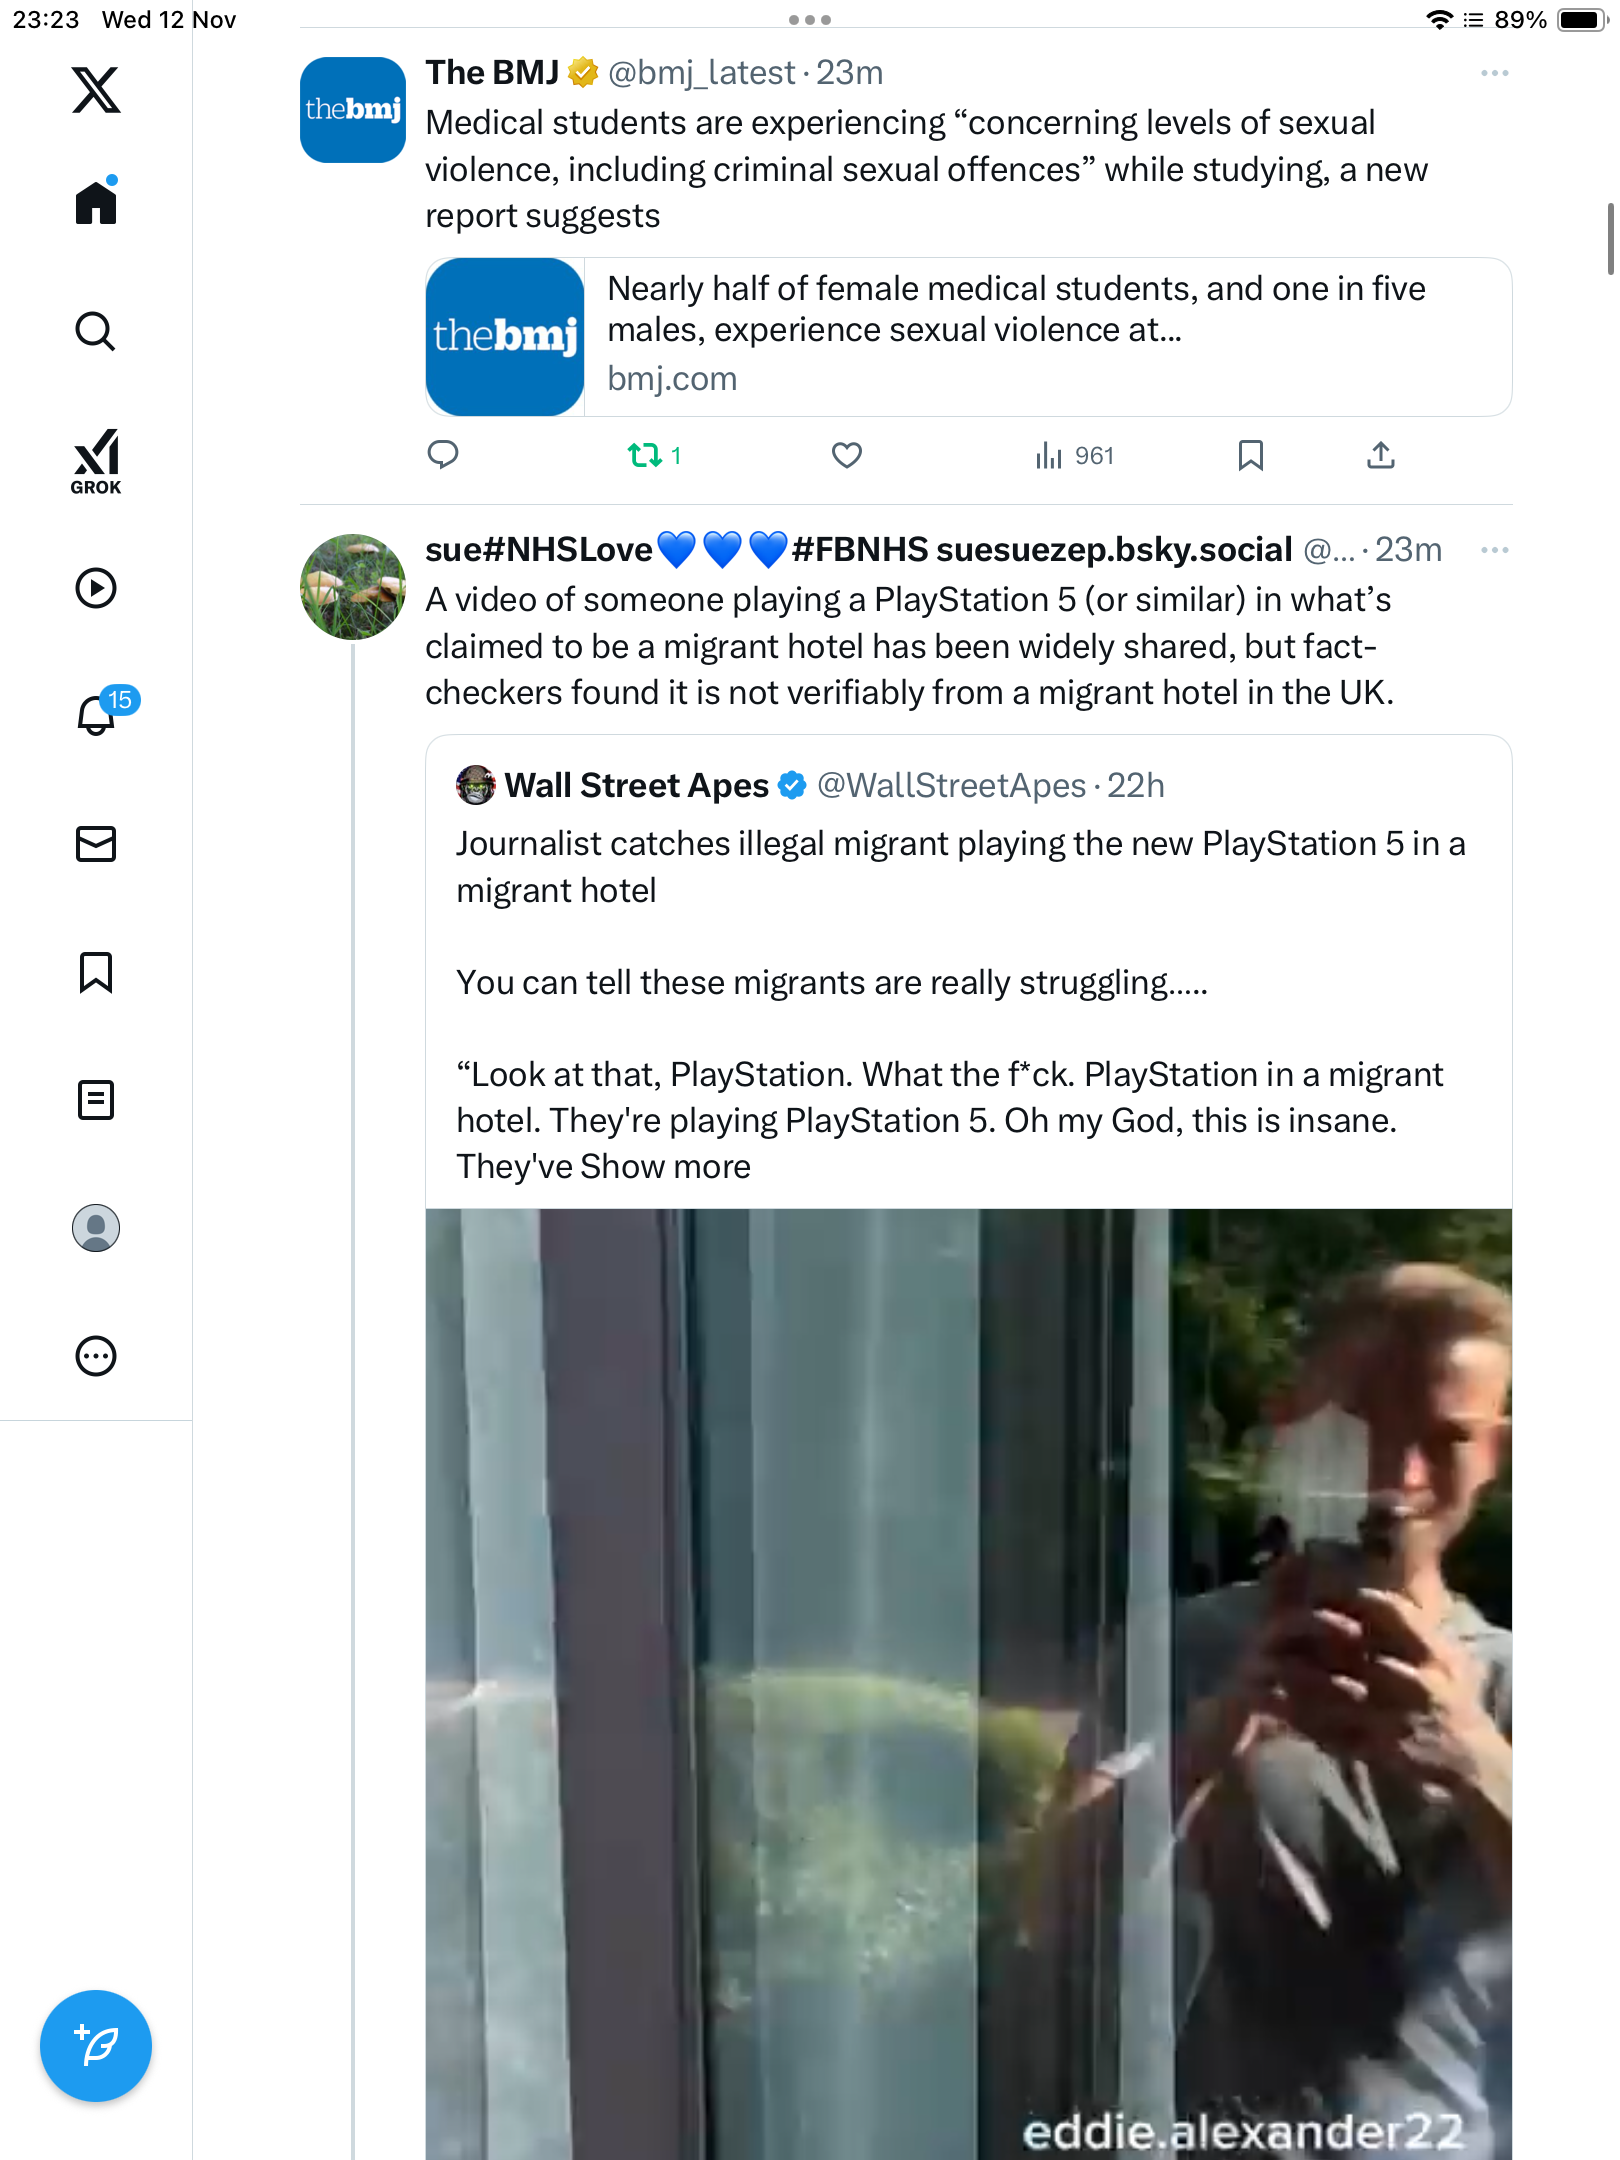The width and height of the screenshot is (1620, 2160).
Task: Tap the compose post button
Action: (96, 2046)
